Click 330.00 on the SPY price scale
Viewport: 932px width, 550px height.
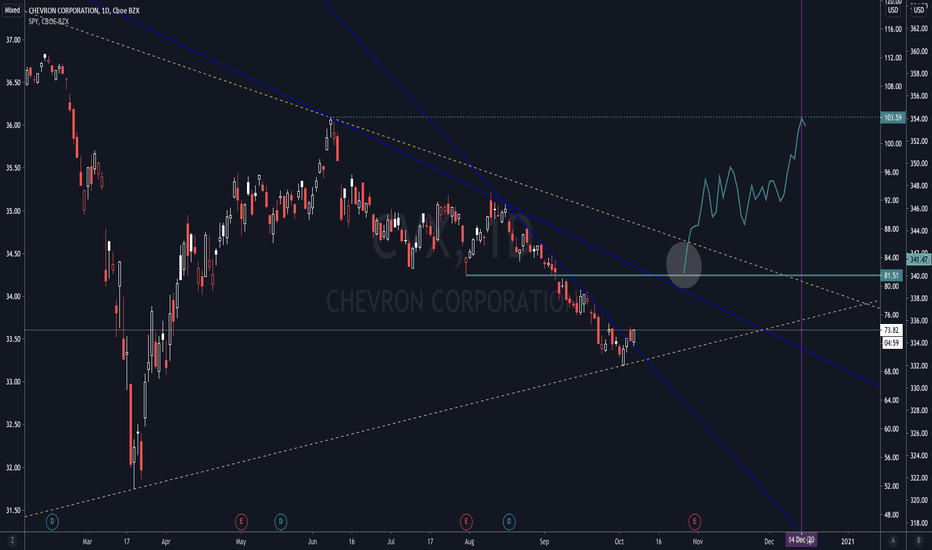(919, 388)
